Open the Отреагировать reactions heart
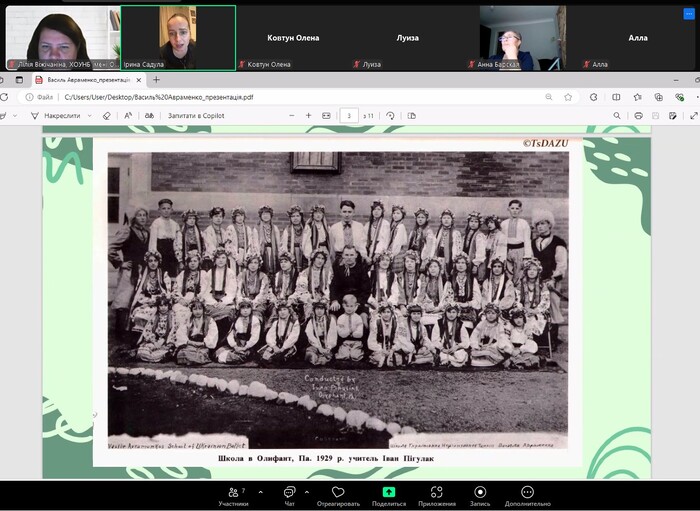The width and height of the screenshot is (700, 511). point(338,496)
